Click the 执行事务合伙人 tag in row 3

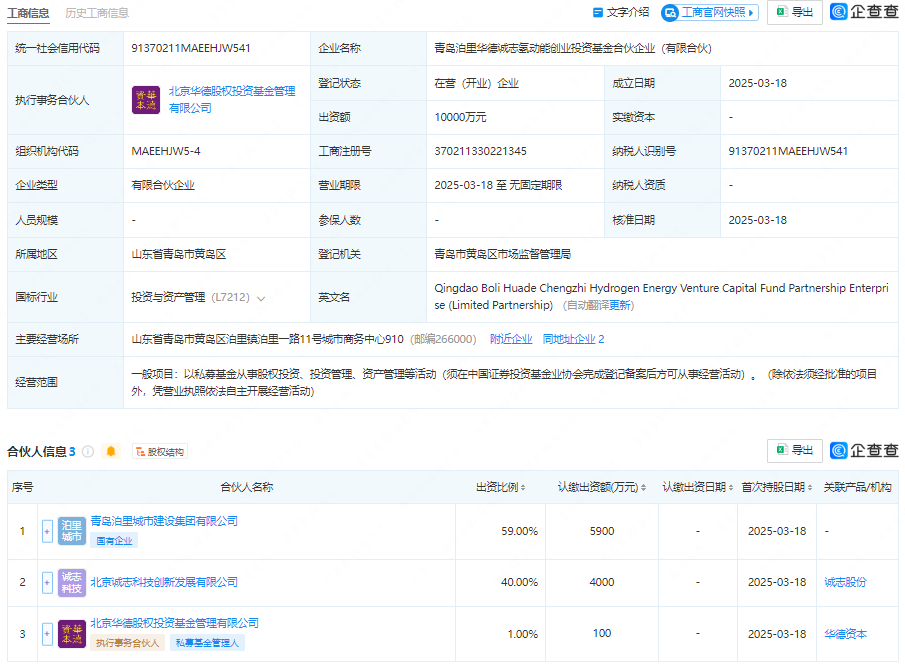[x=127, y=643]
